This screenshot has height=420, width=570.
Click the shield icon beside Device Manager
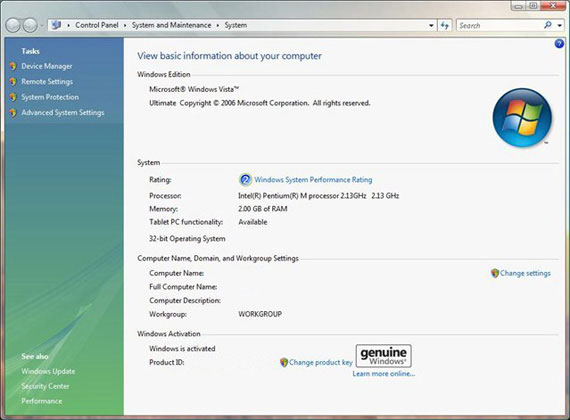(x=13, y=66)
